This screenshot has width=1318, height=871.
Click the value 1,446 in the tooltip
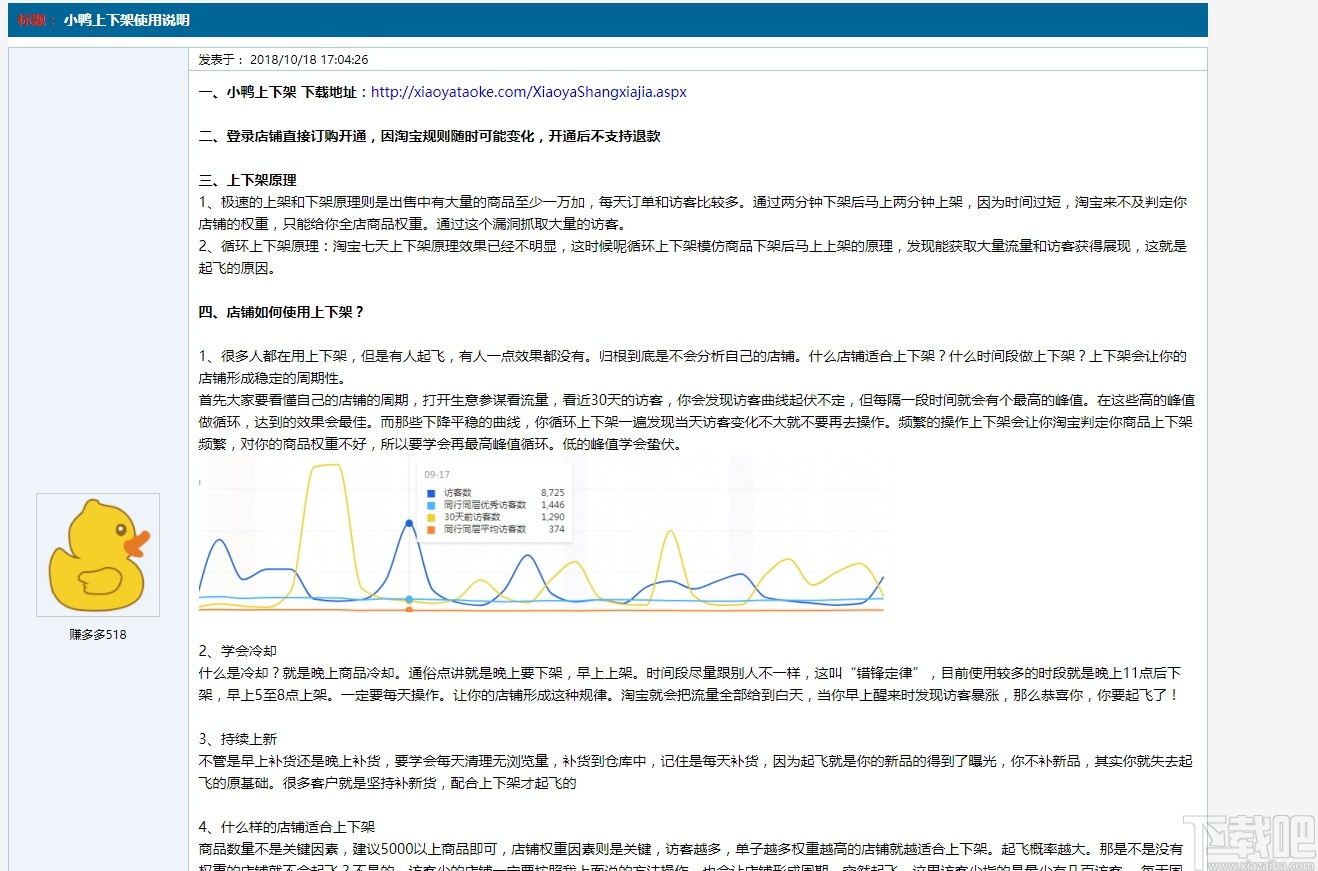click(x=552, y=505)
